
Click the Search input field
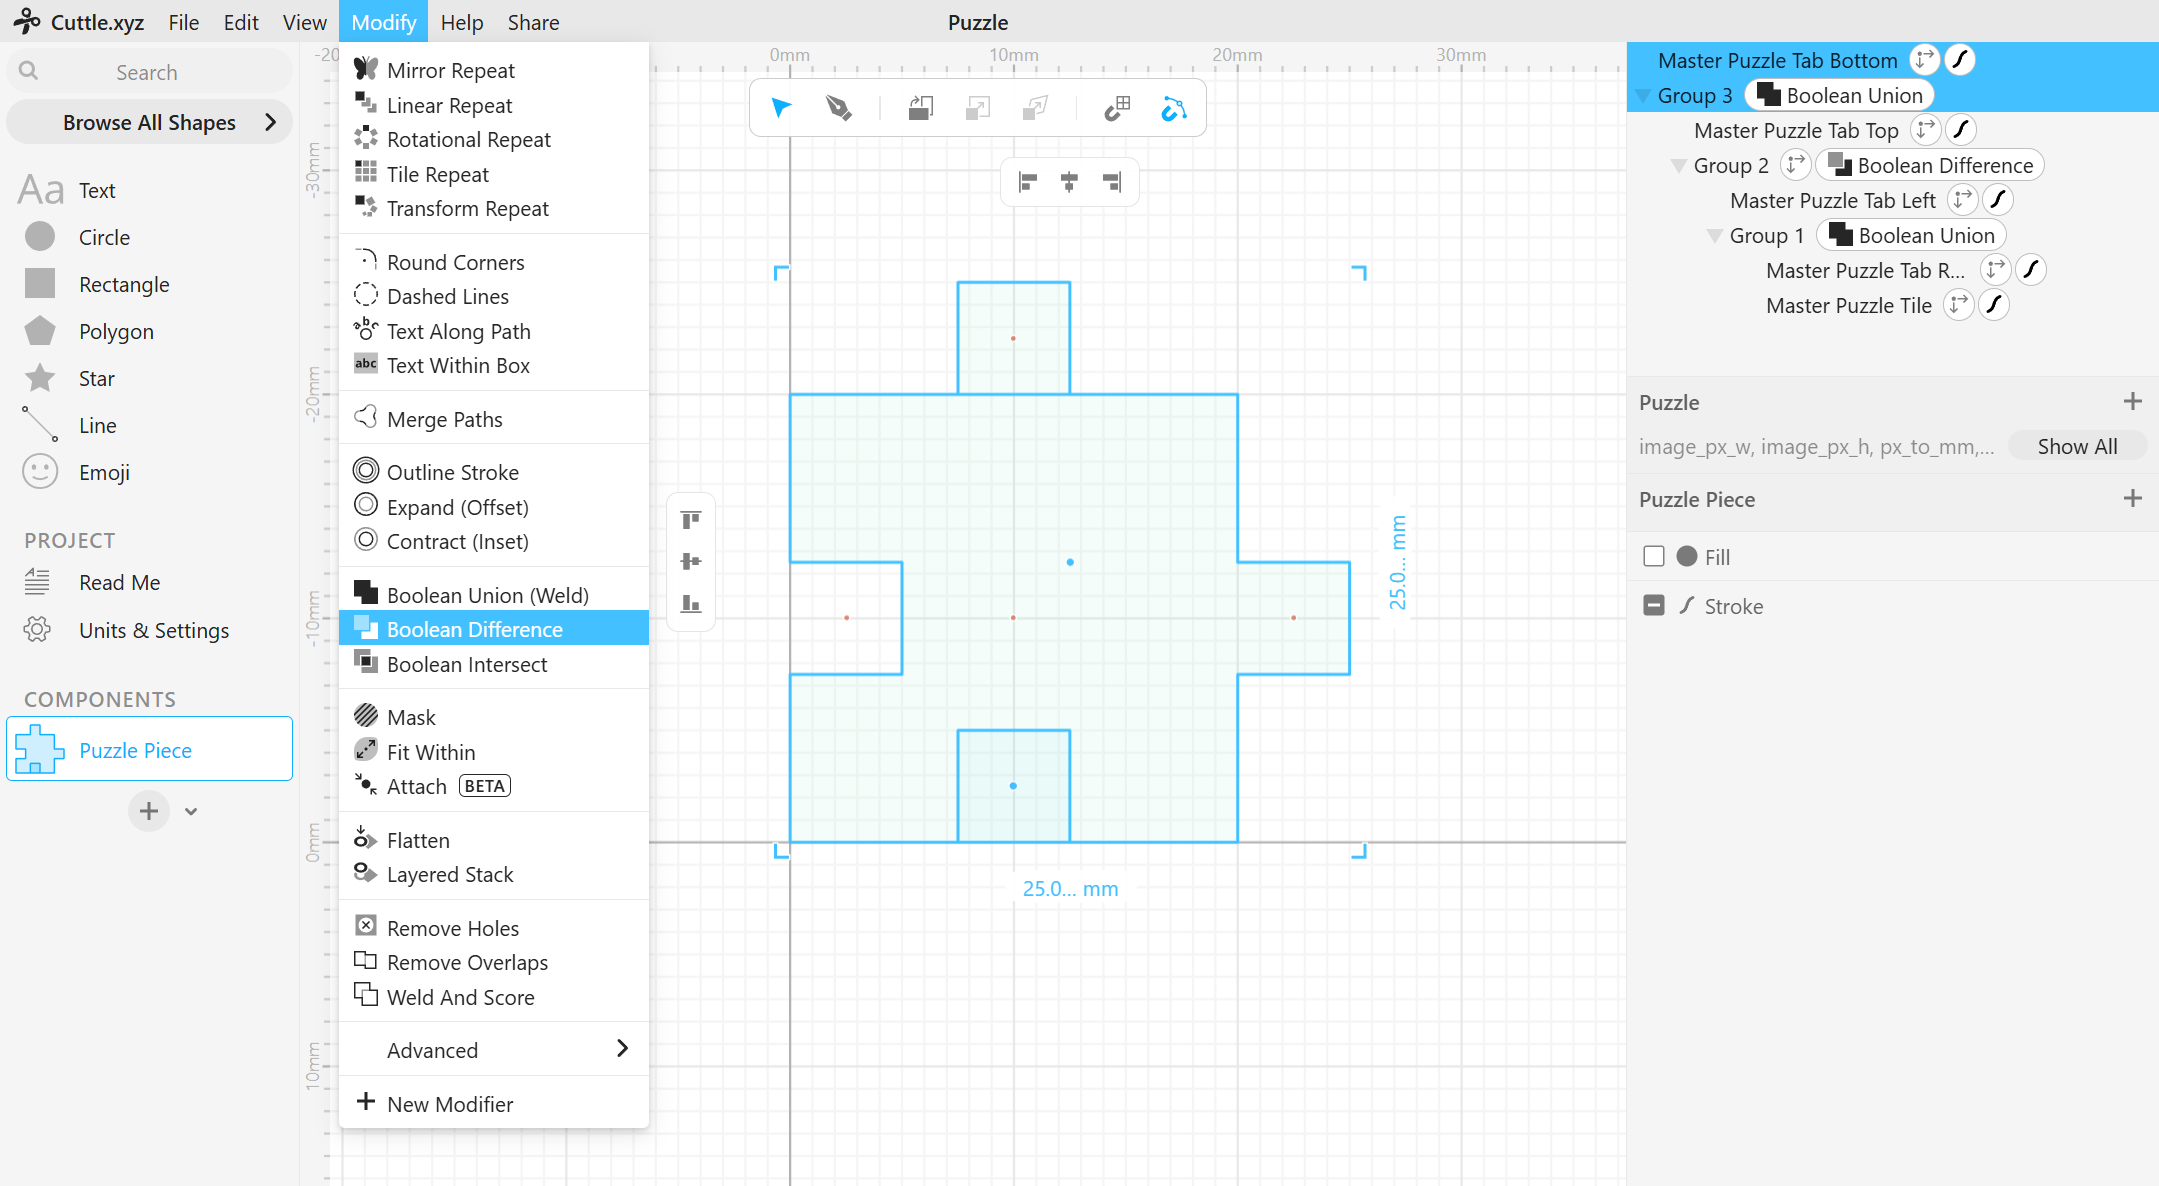150,72
